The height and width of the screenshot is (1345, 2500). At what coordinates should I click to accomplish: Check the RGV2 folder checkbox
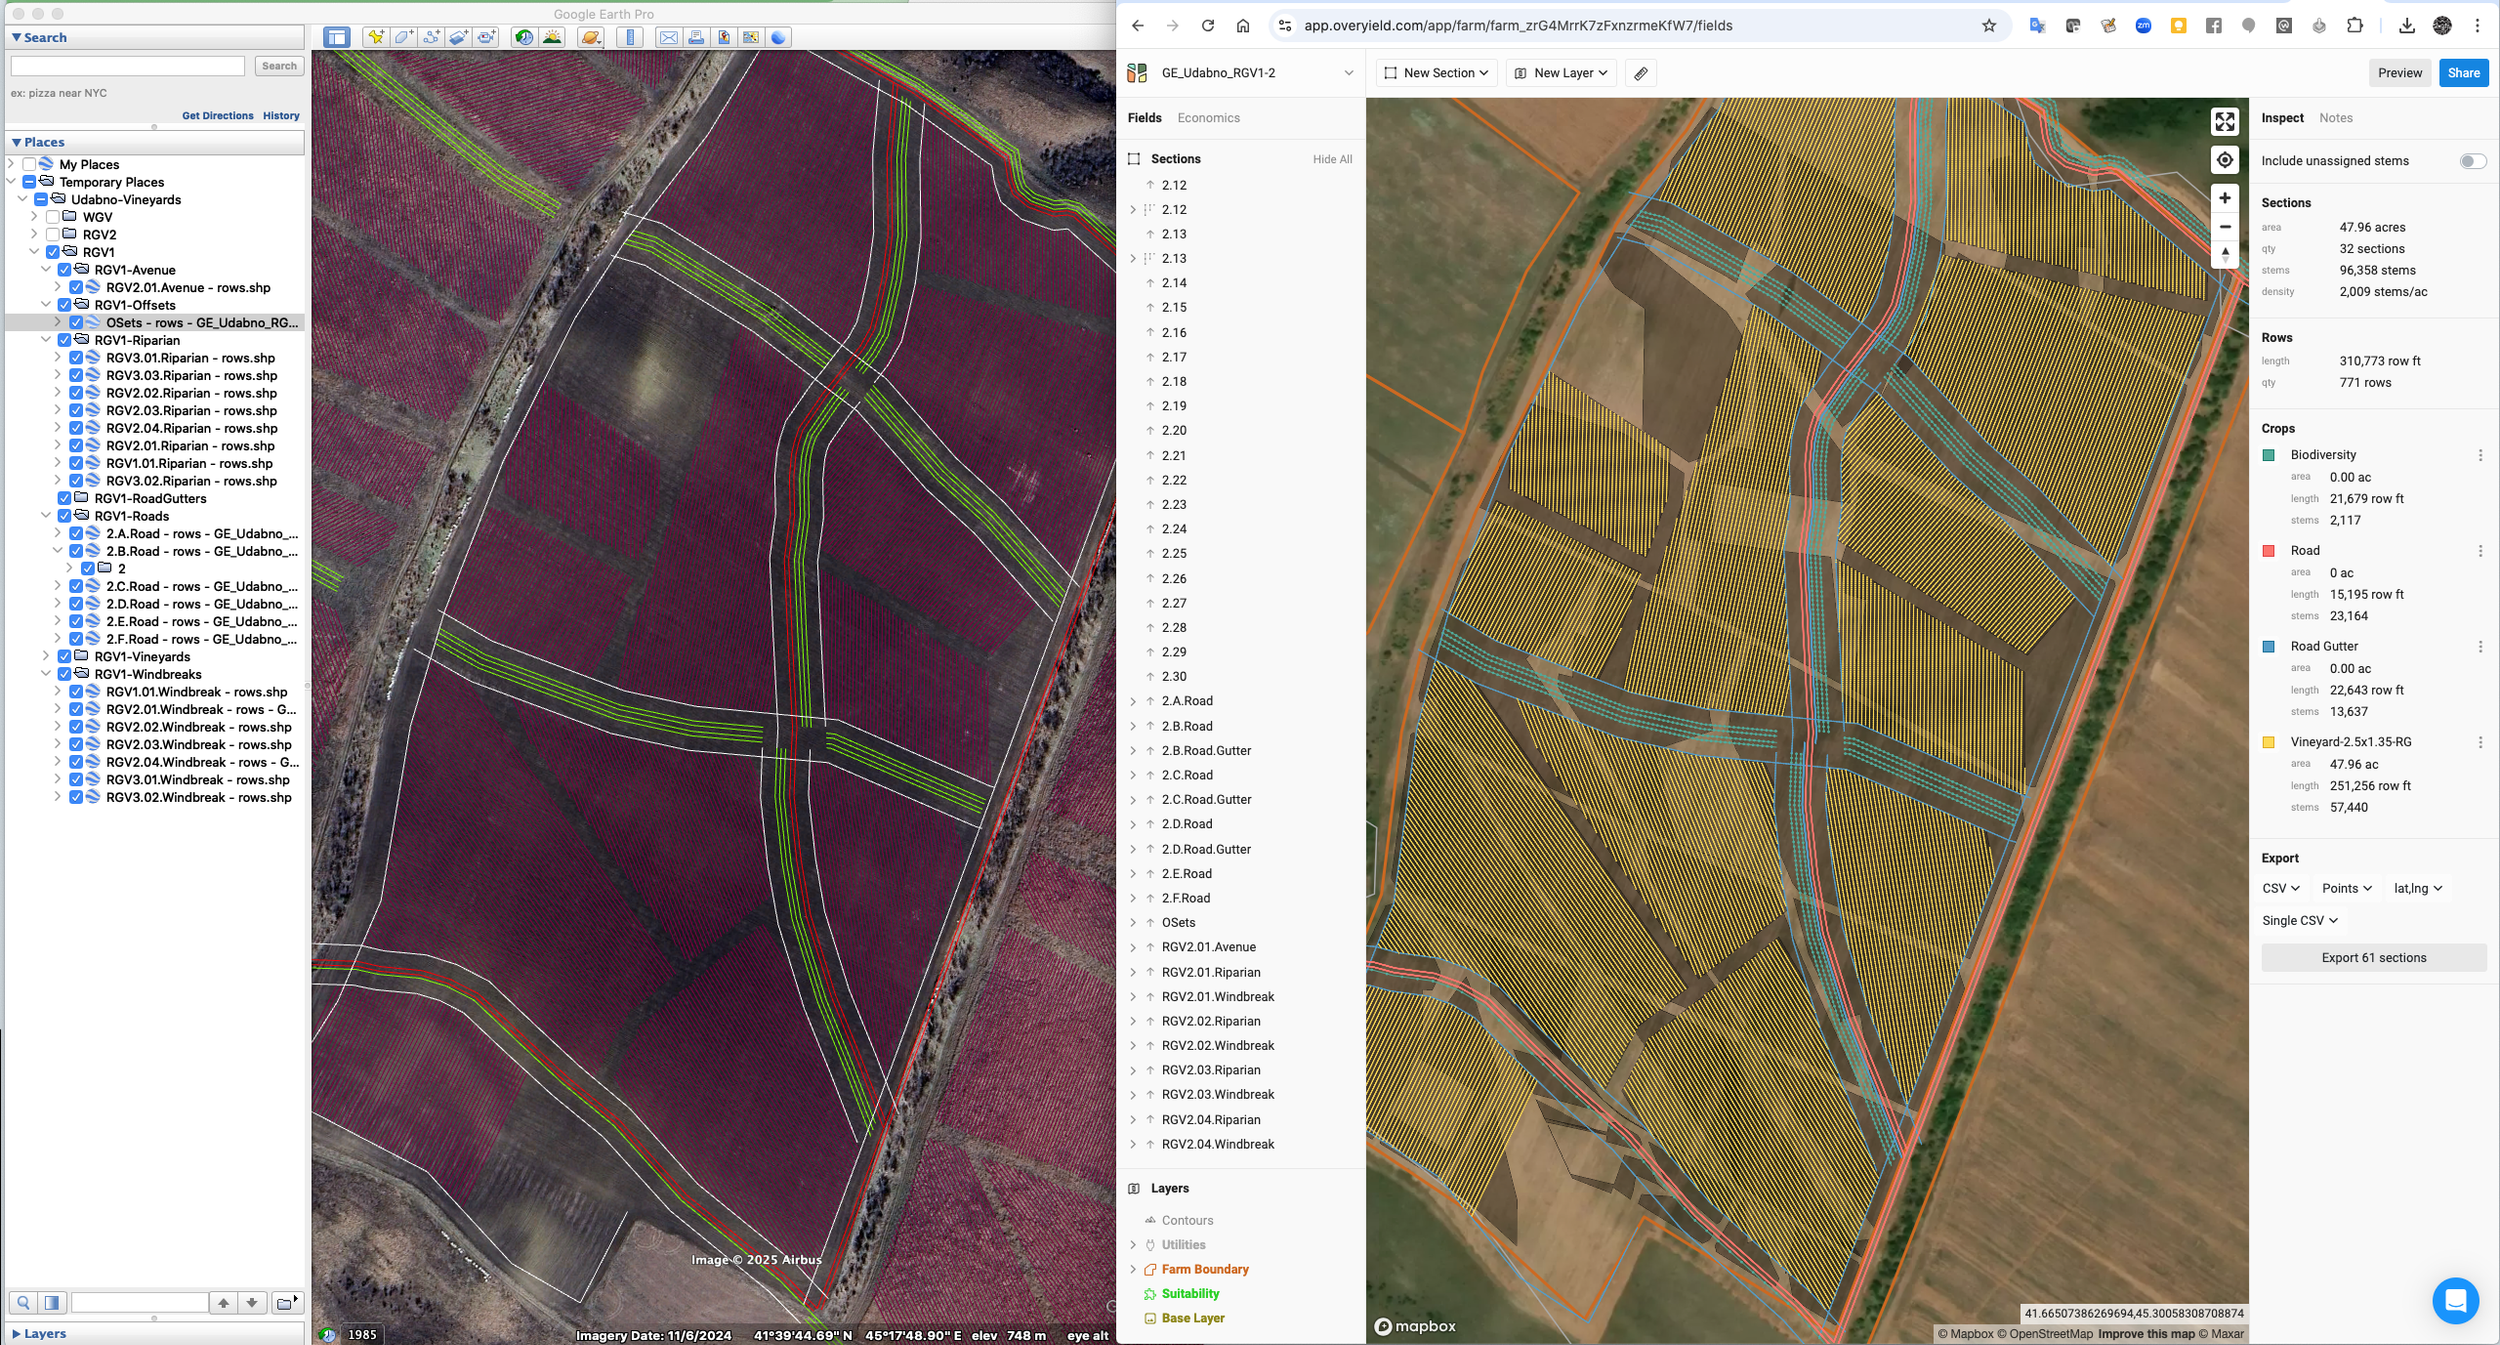(53, 235)
